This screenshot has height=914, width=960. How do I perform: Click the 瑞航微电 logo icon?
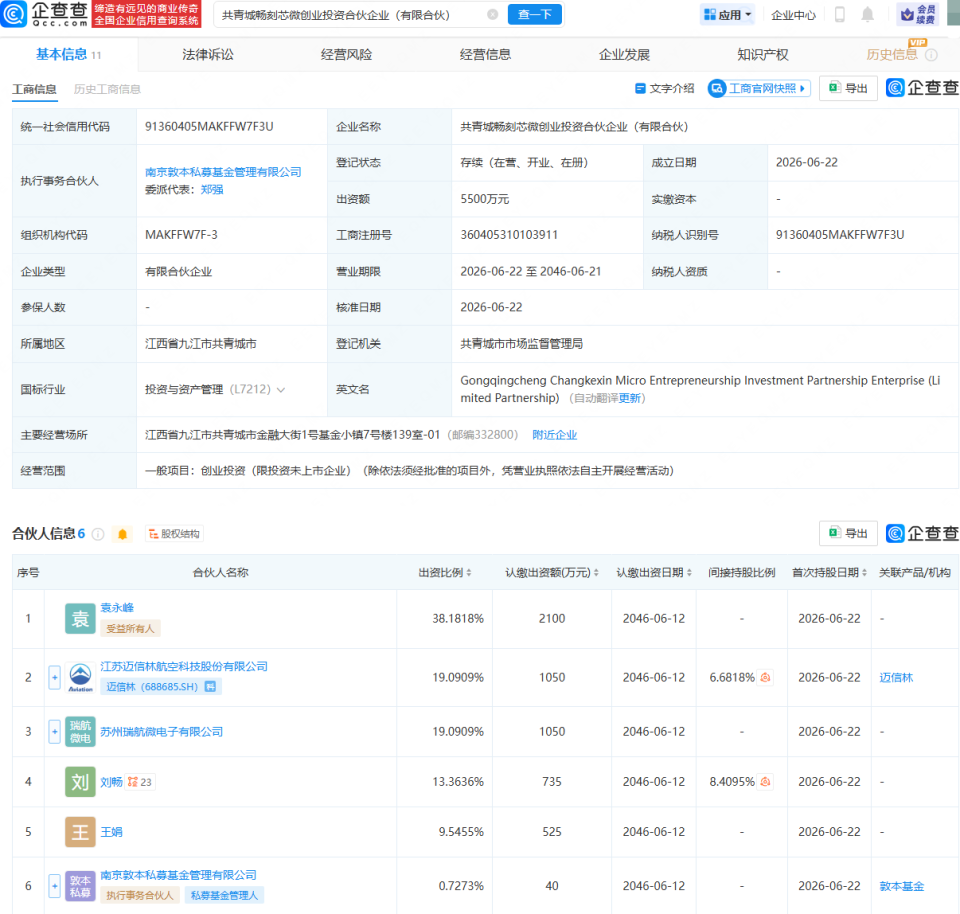pos(80,732)
